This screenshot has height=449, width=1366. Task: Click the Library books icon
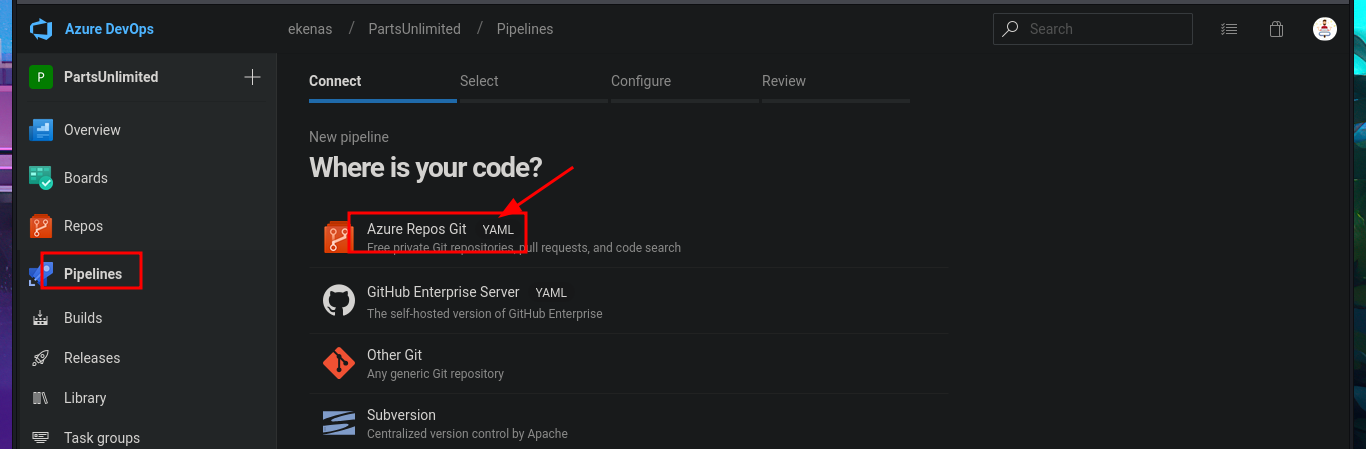(x=41, y=398)
